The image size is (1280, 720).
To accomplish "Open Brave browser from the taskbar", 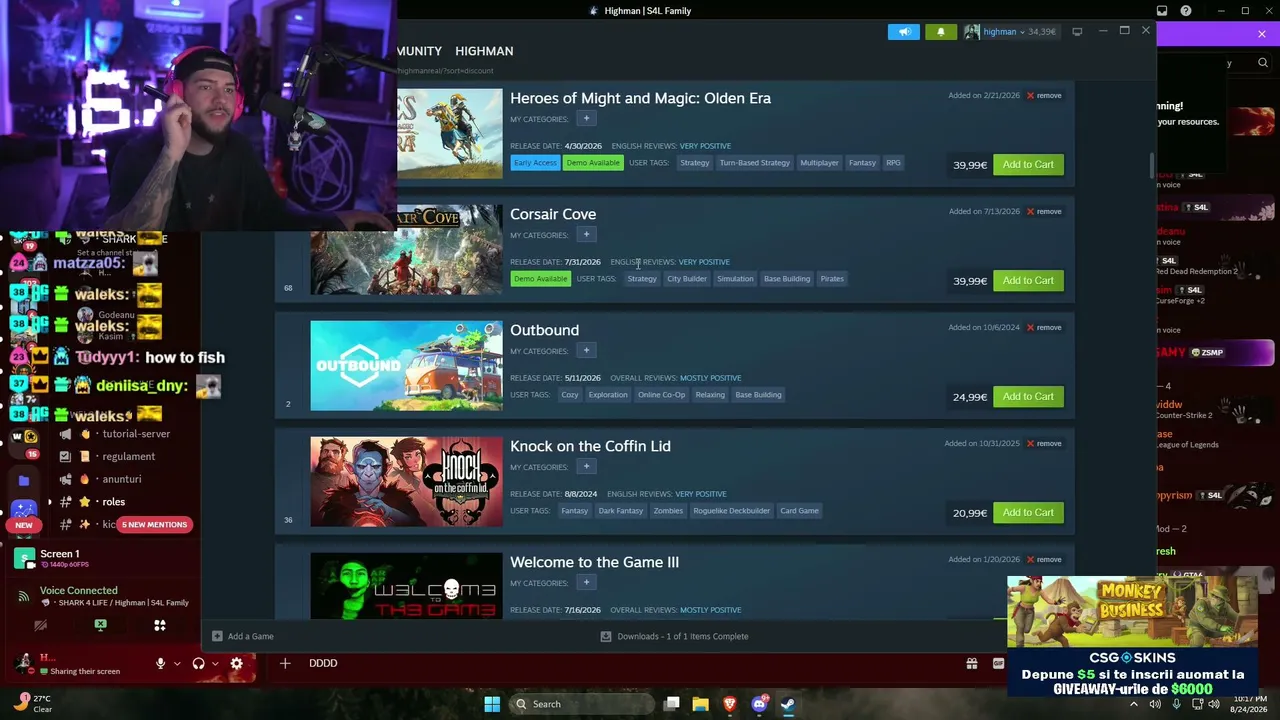I will point(729,704).
